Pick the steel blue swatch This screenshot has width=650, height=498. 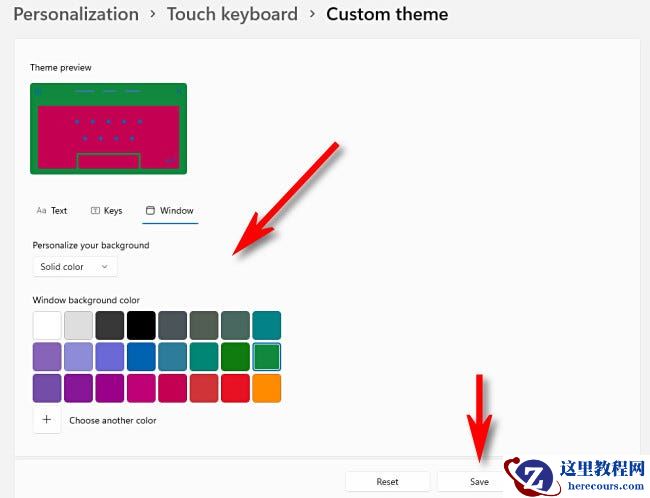172,357
